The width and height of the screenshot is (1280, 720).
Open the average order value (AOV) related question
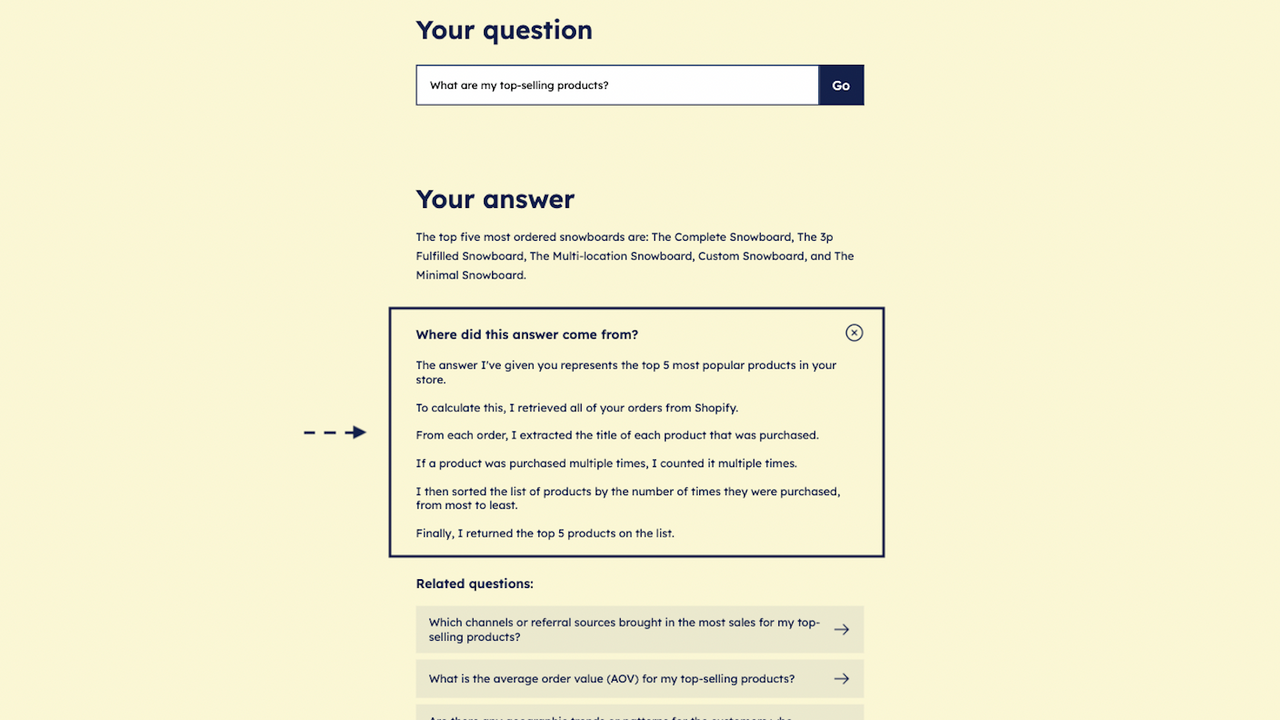click(611, 678)
